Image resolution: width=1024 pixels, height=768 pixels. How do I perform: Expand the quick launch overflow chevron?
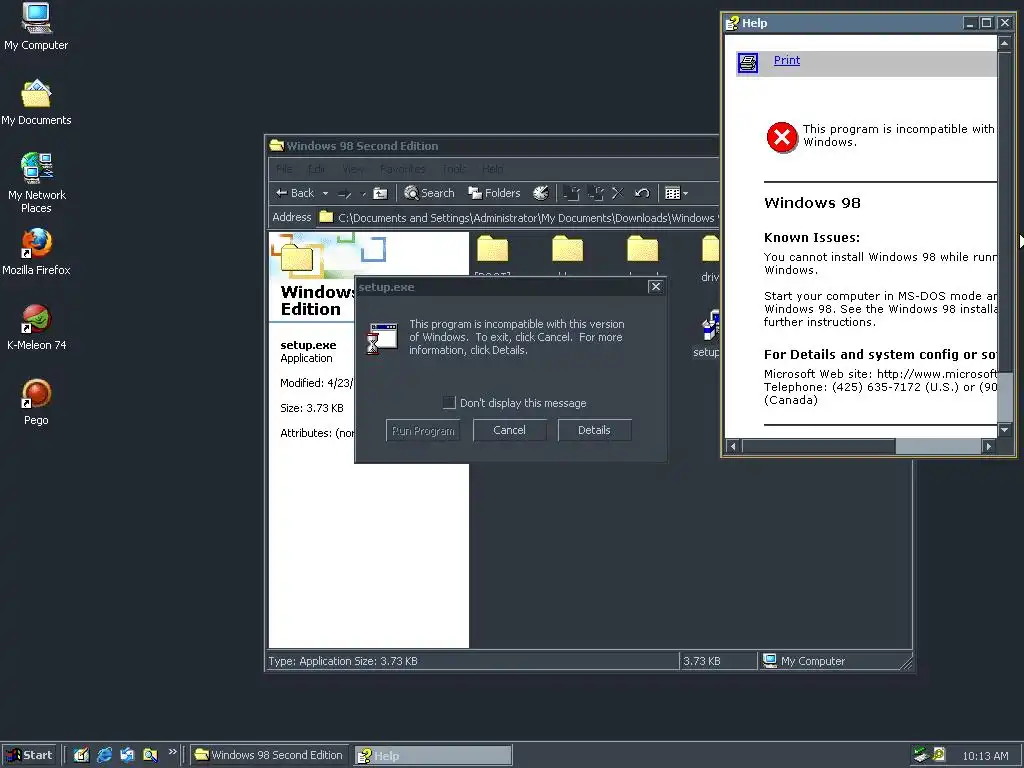[x=172, y=752]
